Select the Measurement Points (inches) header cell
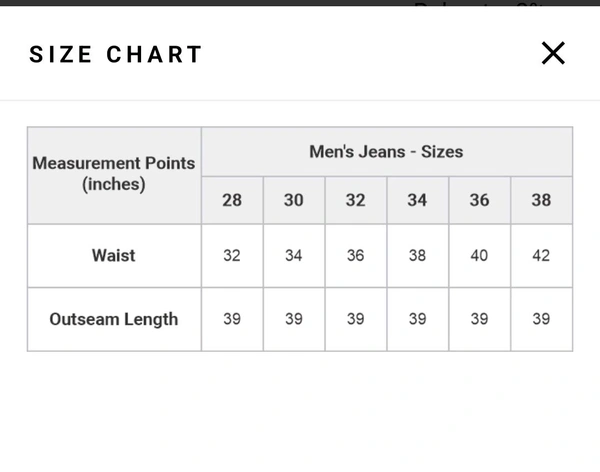Viewport: 600px width, 472px height. click(114, 174)
